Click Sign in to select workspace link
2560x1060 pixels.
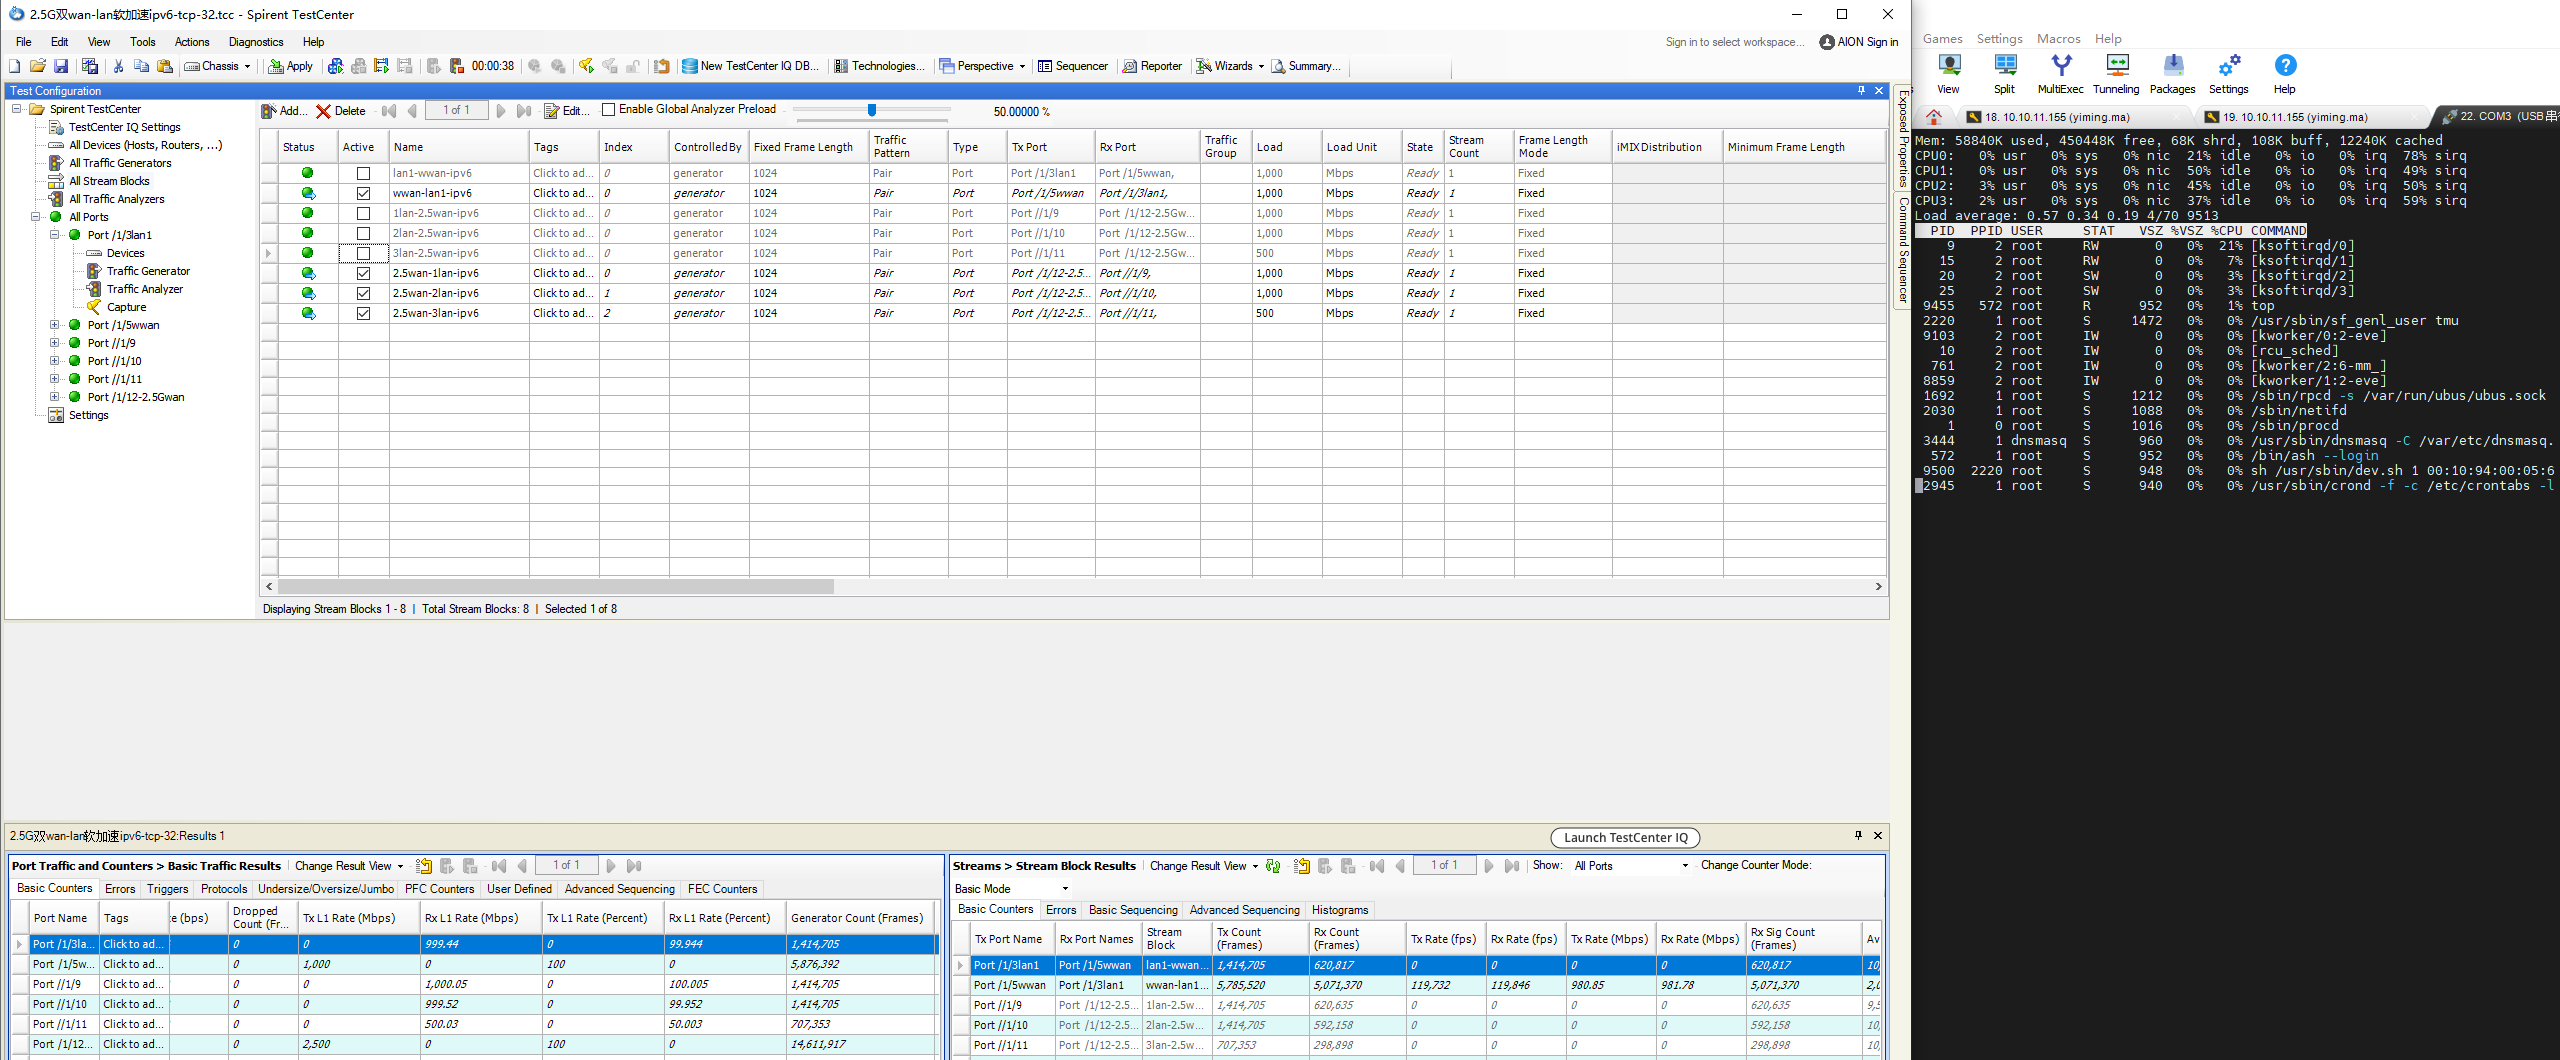[1735, 42]
